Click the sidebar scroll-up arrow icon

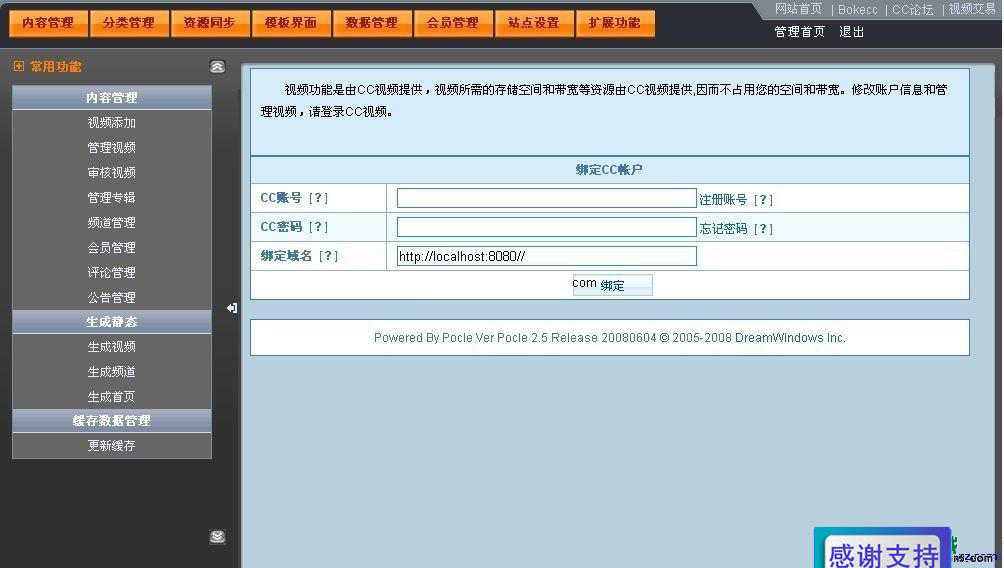[x=218, y=67]
